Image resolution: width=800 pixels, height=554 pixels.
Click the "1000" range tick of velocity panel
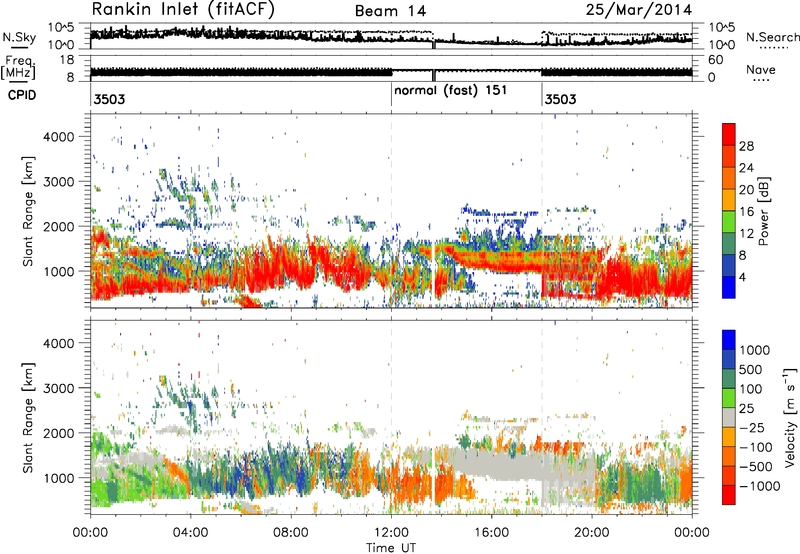(x=58, y=478)
